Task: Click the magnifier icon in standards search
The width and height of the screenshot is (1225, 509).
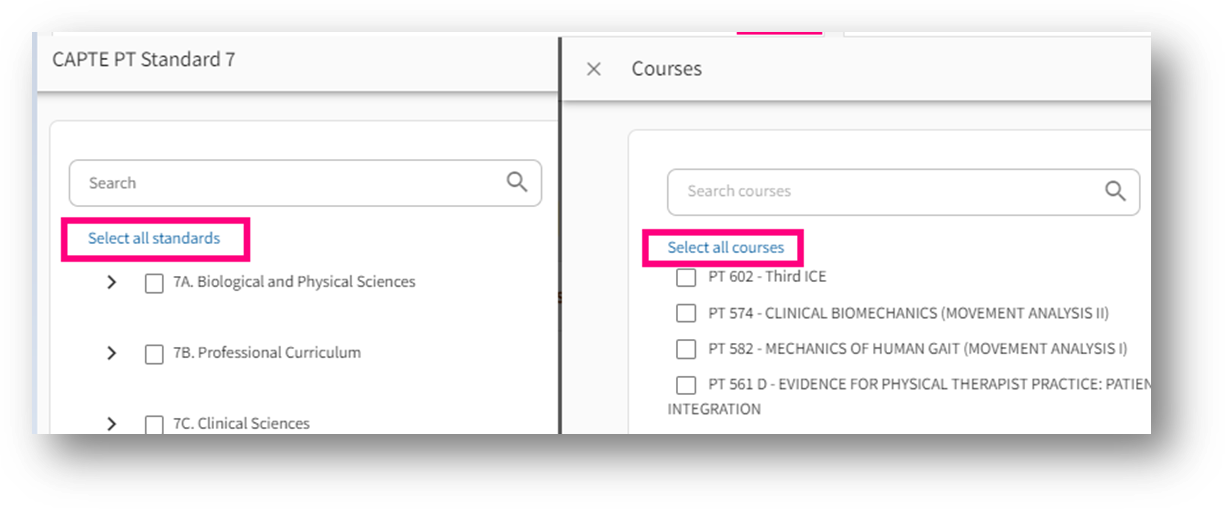Action: 517,182
